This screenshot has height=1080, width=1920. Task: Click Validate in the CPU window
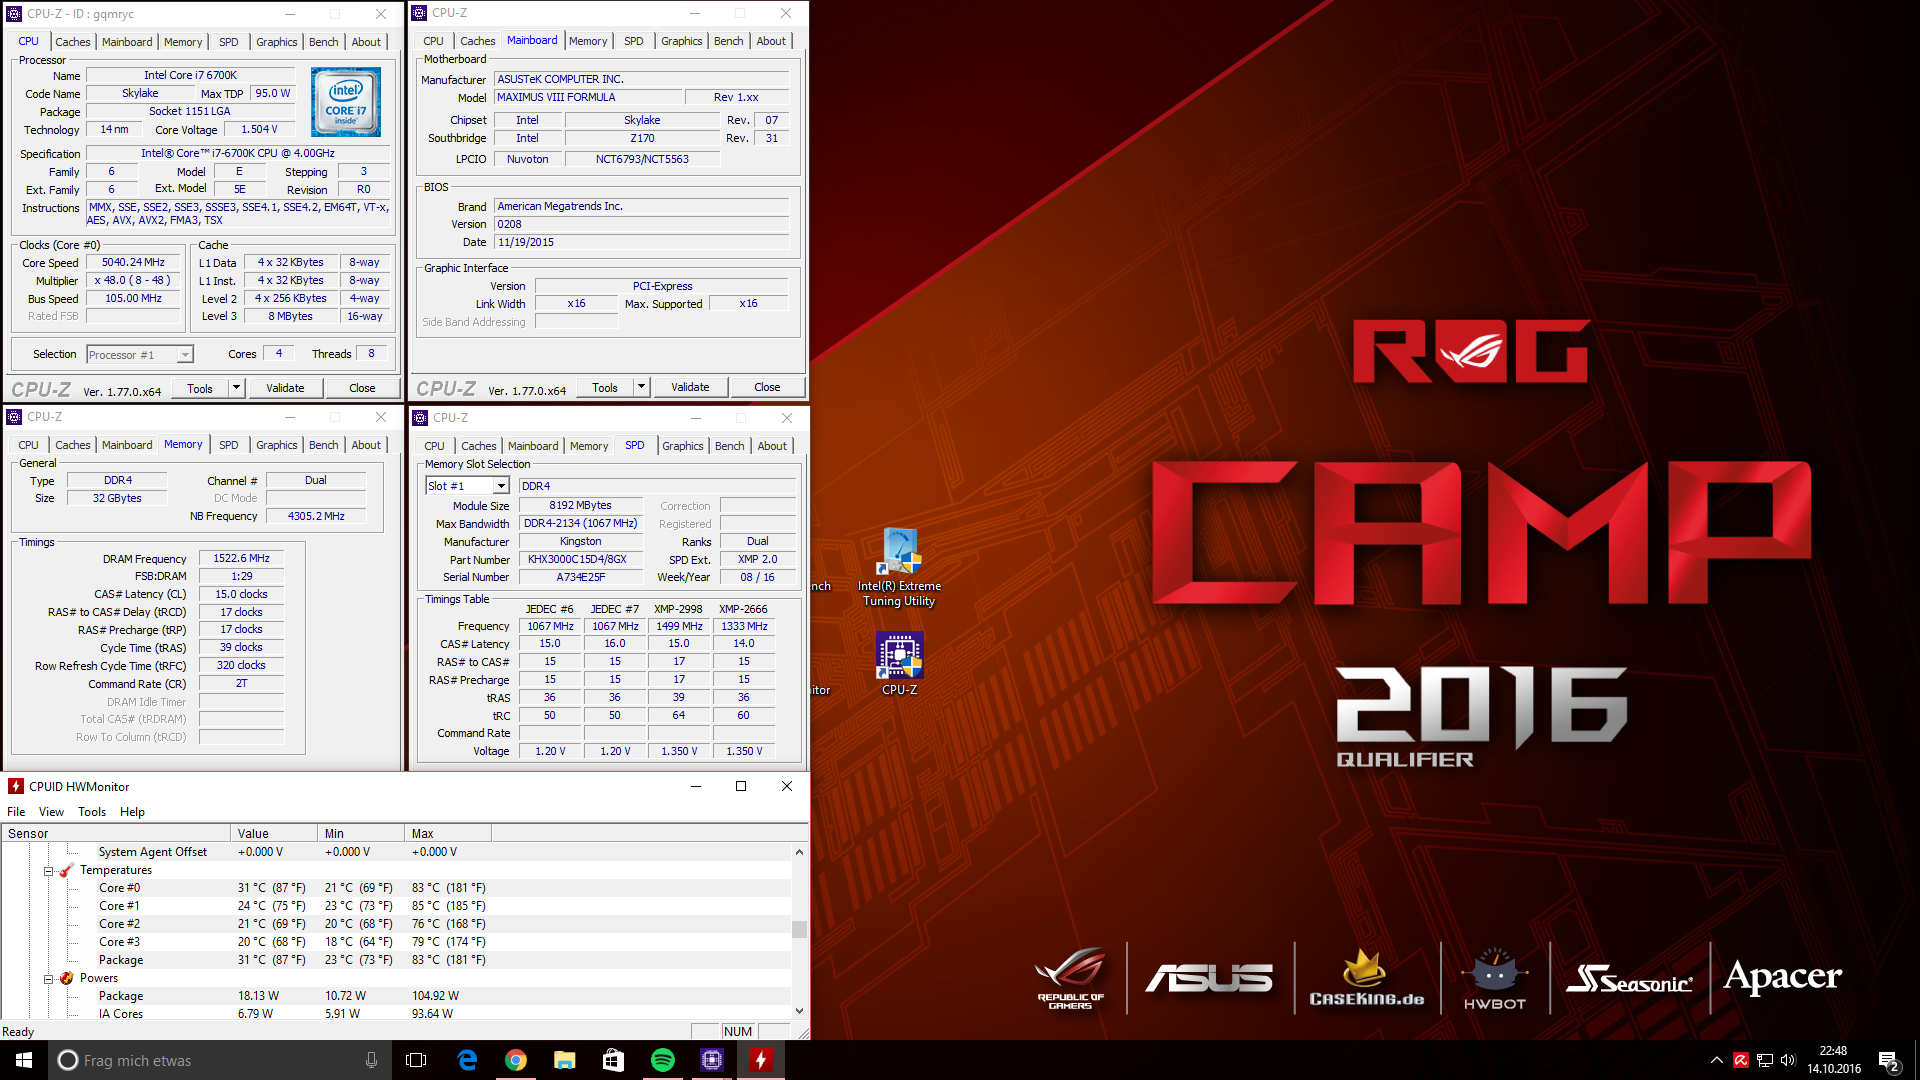coord(285,388)
